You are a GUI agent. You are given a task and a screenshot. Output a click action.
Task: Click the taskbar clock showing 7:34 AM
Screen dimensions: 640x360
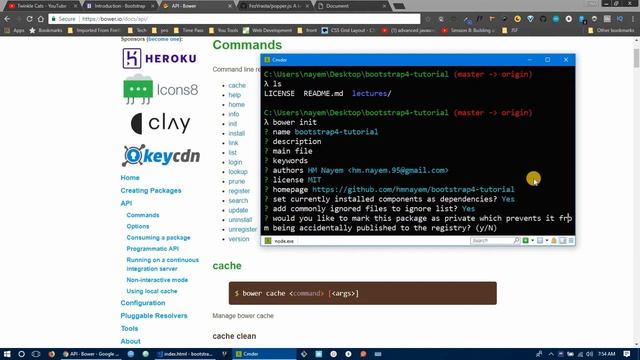click(607, 354)
